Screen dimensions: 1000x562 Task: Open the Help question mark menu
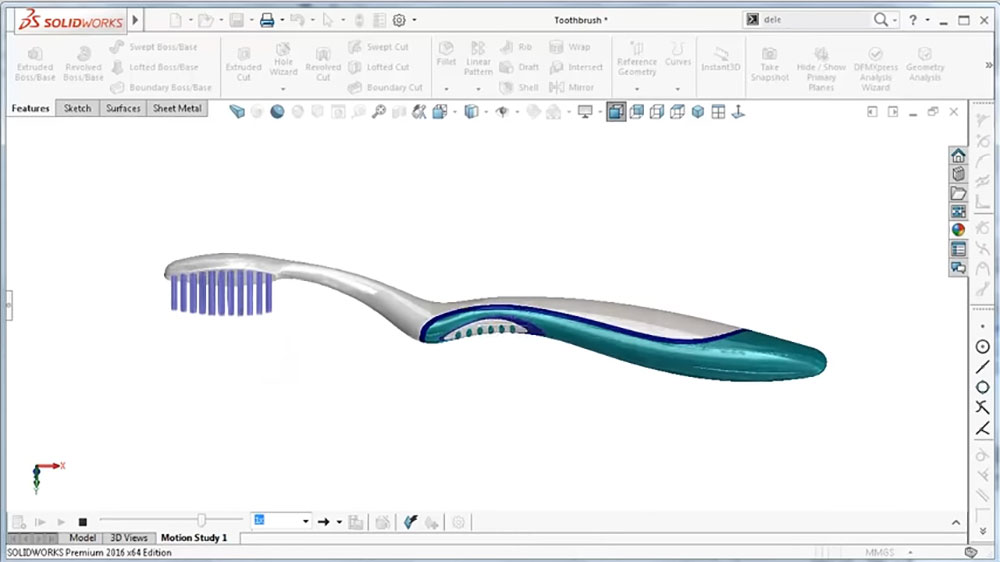(913, 20)
